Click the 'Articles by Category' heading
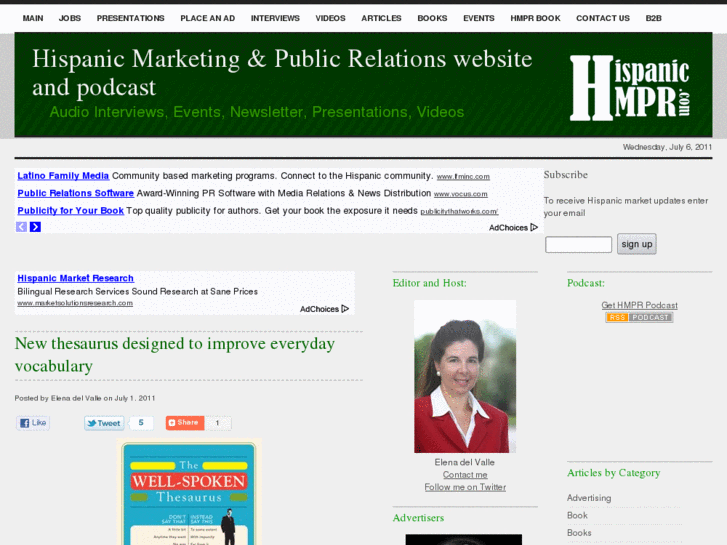Screen dimensions: 727x545 613,473
